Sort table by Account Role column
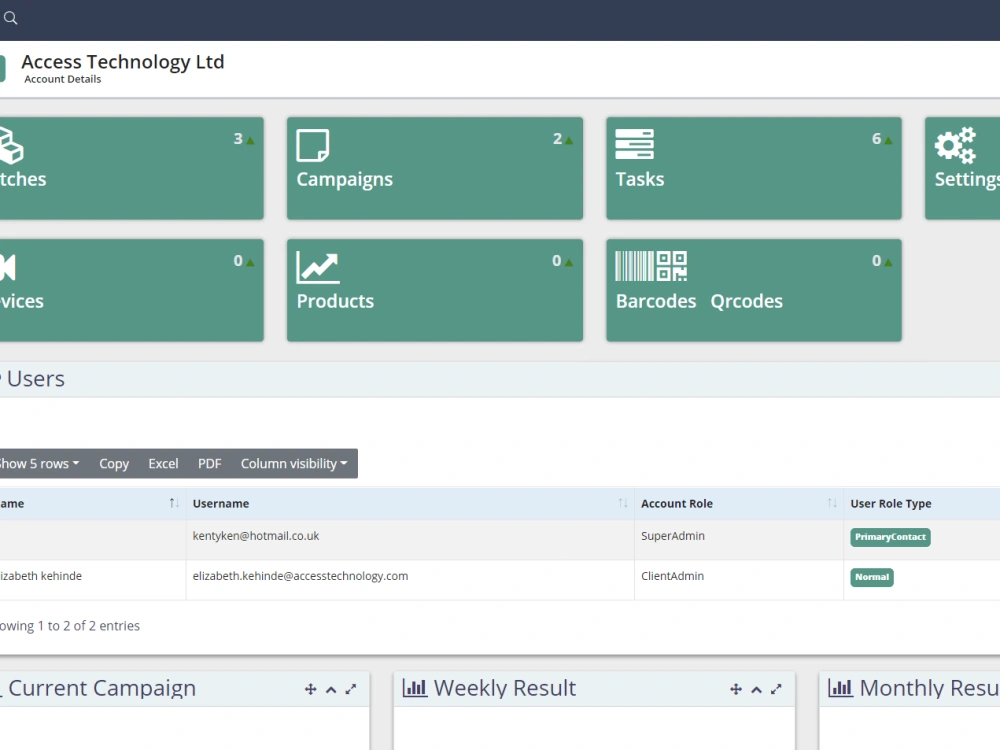The image size is (1000, 750). click(739, 504)
